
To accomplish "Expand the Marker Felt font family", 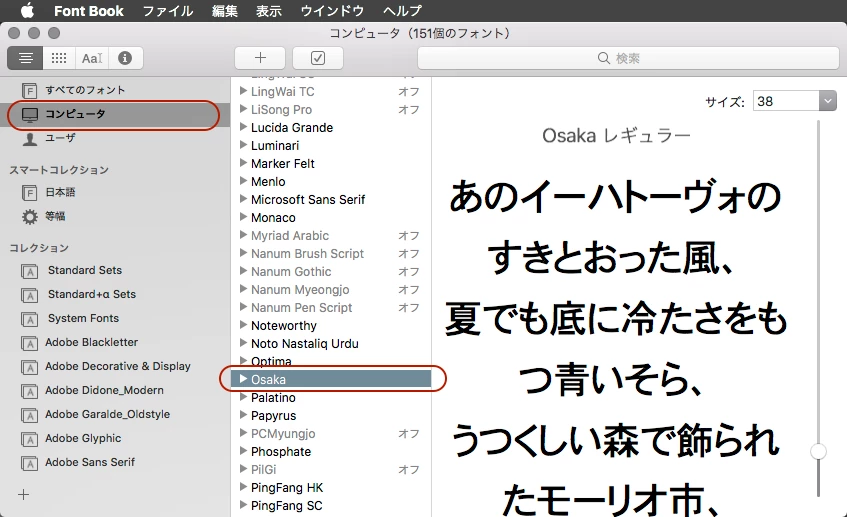I will (243, 163).
